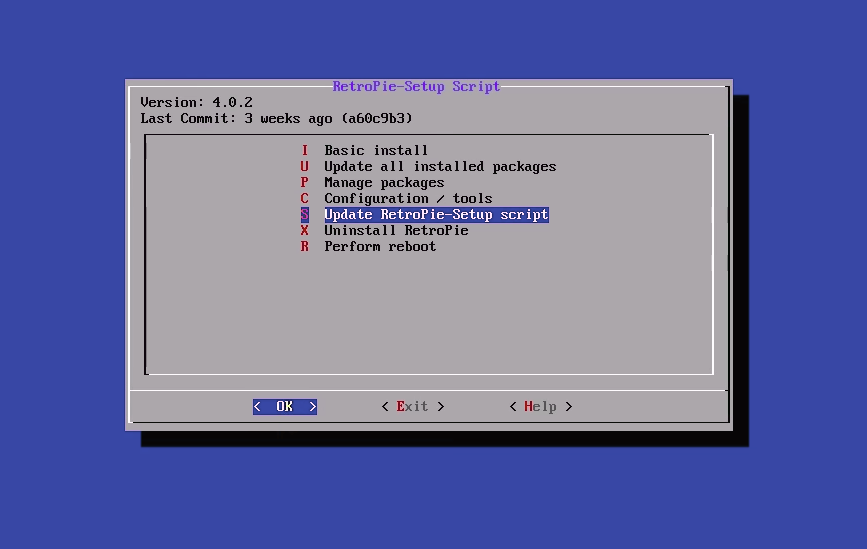This screenshot has width=867, height=549.
Task: Click Update RetroPie-Setup script option
Action: [435, 215]
